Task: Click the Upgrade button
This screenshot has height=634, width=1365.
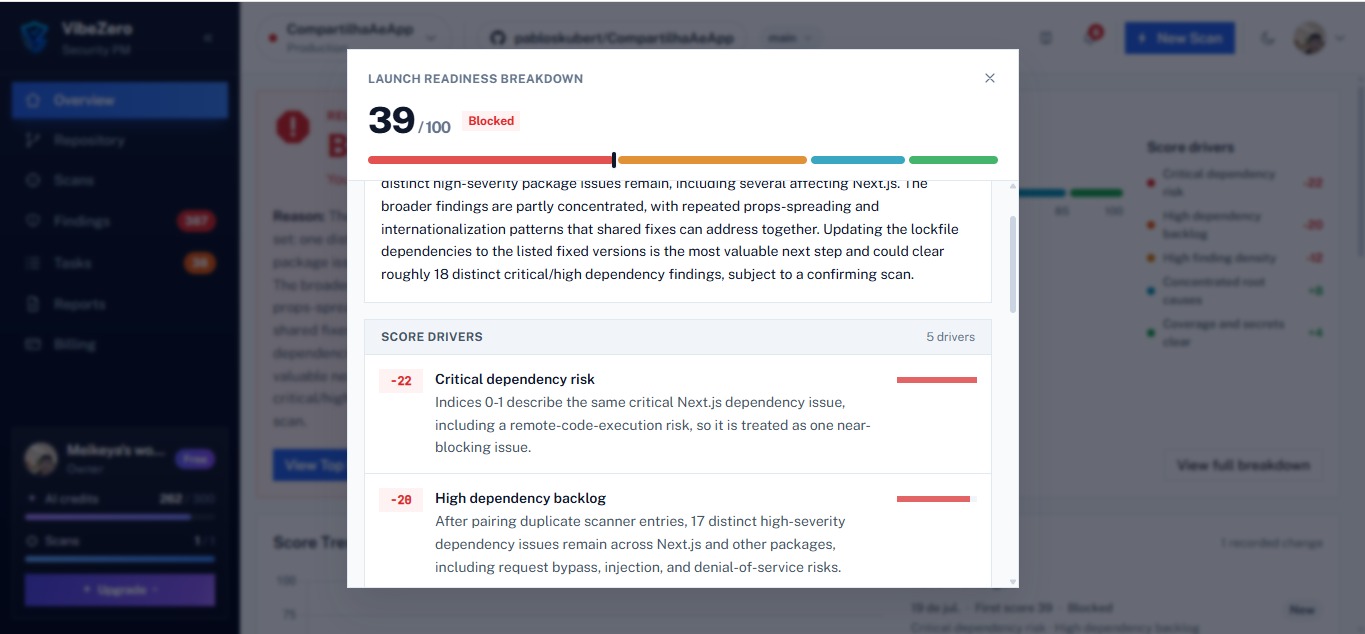Action: pyautogui.click(x=120, y=590)
